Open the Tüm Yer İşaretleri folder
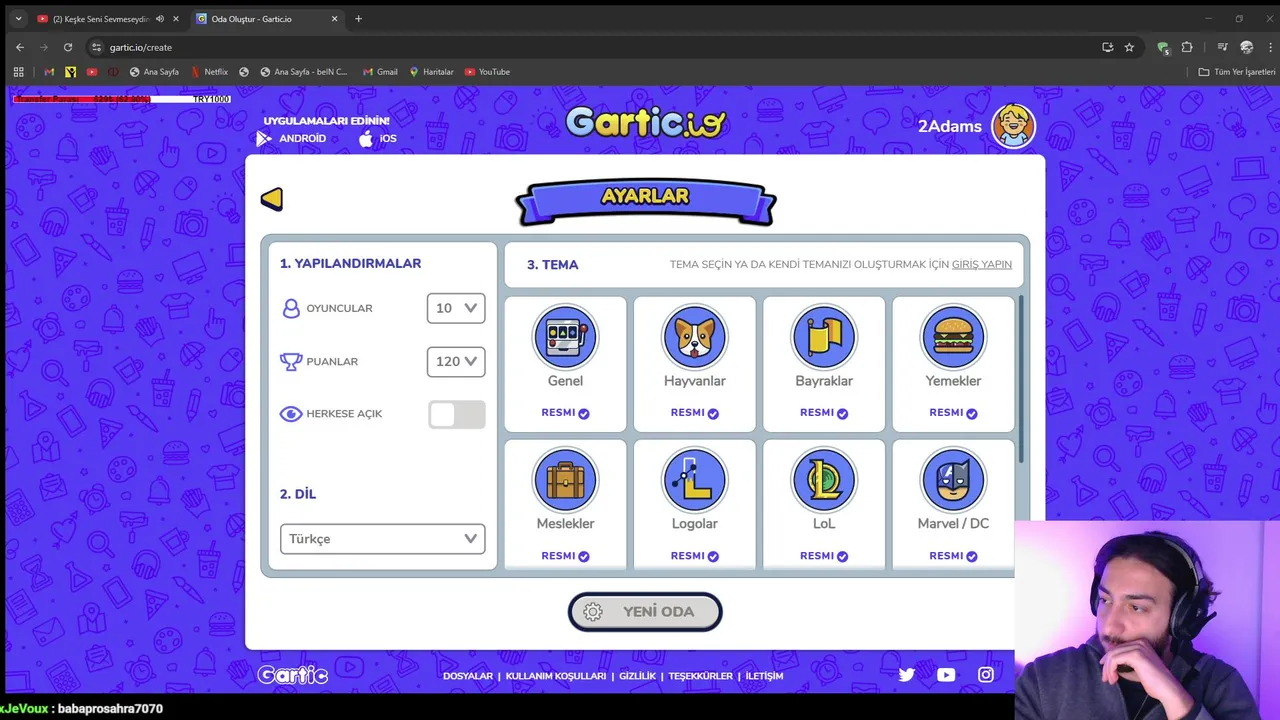 [x=1237, y=72]
